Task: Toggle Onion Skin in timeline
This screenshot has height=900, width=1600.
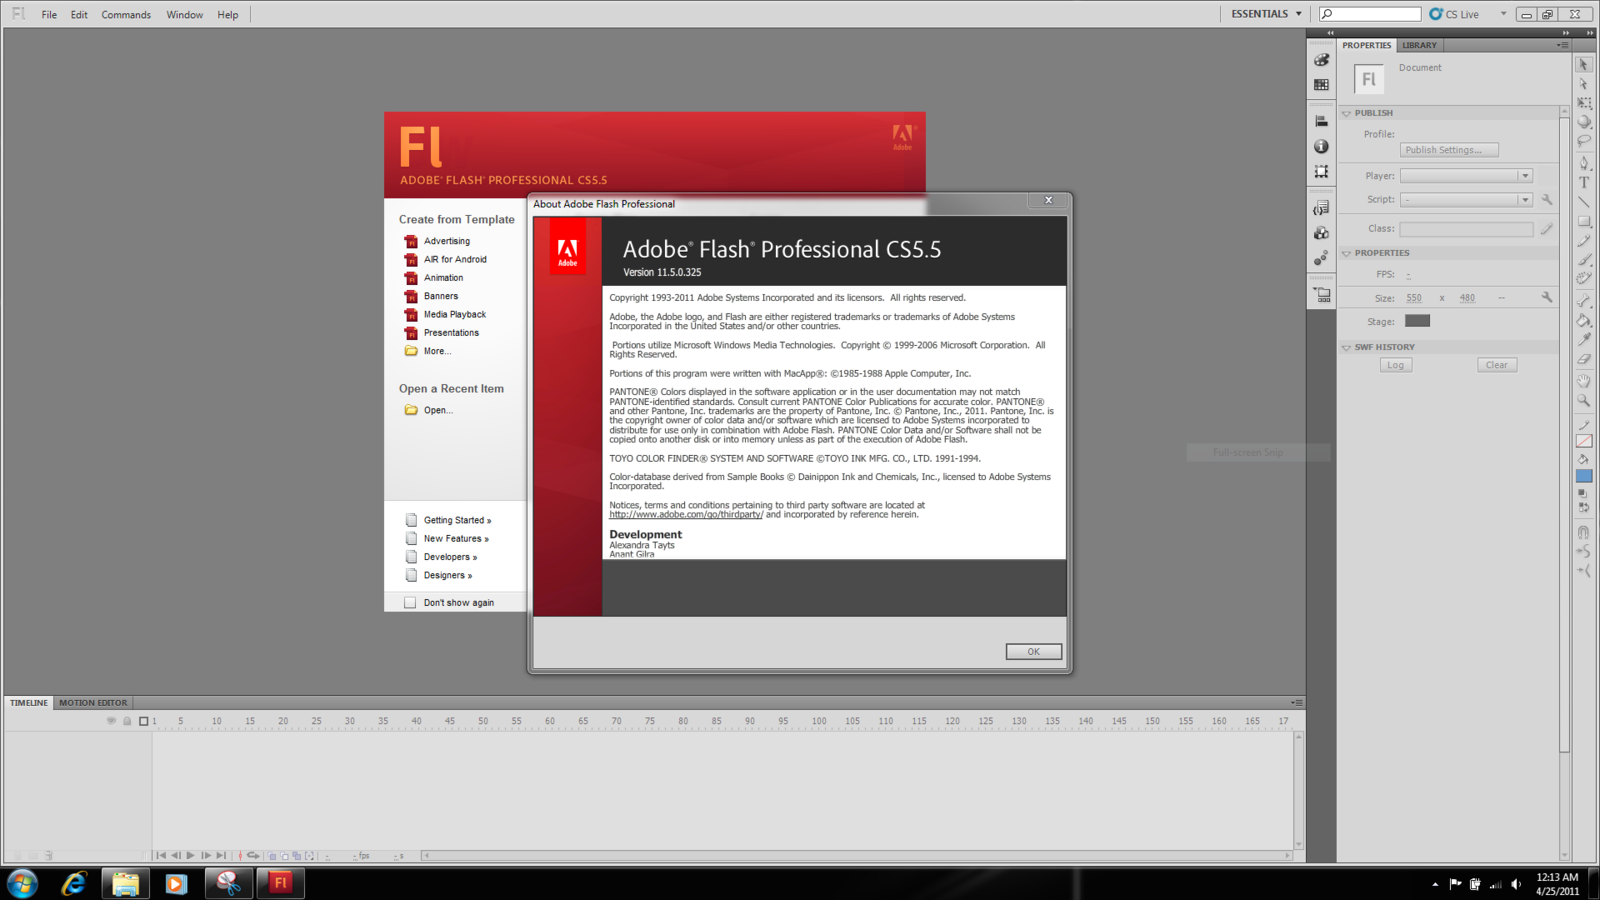Action: click(272, 856)
